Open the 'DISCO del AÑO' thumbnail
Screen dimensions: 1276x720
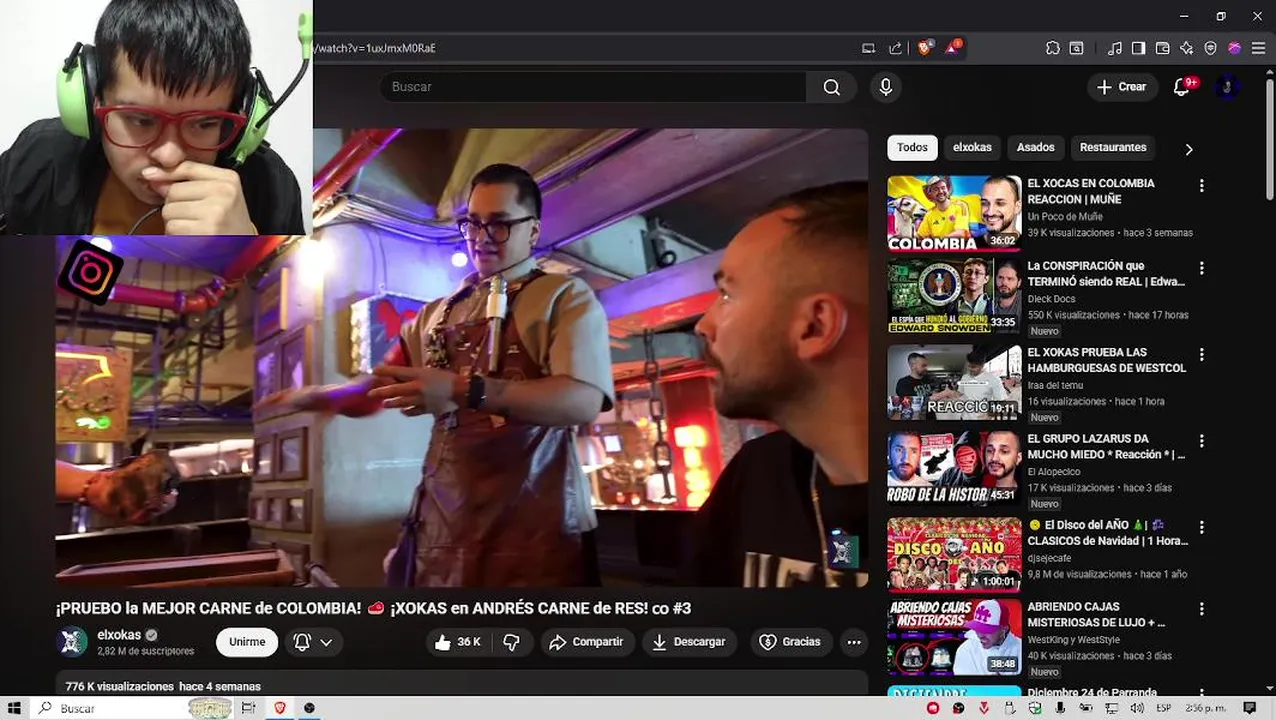pos(954,554)
